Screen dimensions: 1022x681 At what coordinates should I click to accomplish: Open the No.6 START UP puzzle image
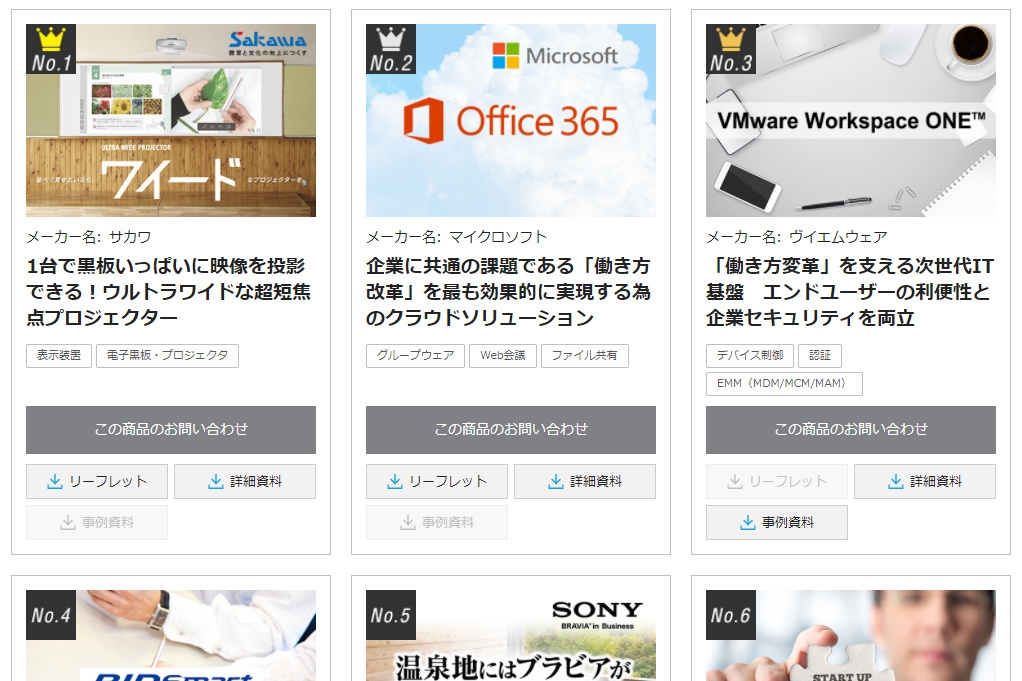[x=851, y=635]
